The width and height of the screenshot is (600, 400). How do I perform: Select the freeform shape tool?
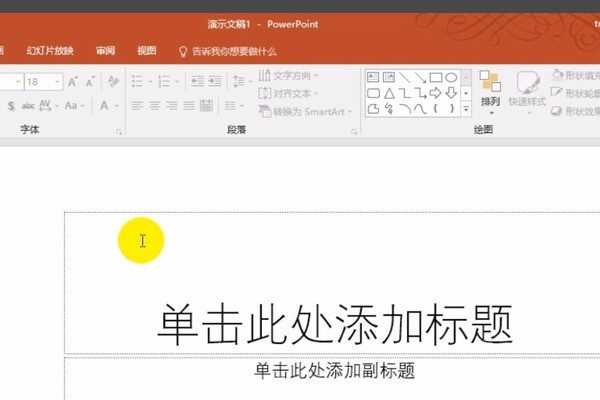click(x=373, y=109)
